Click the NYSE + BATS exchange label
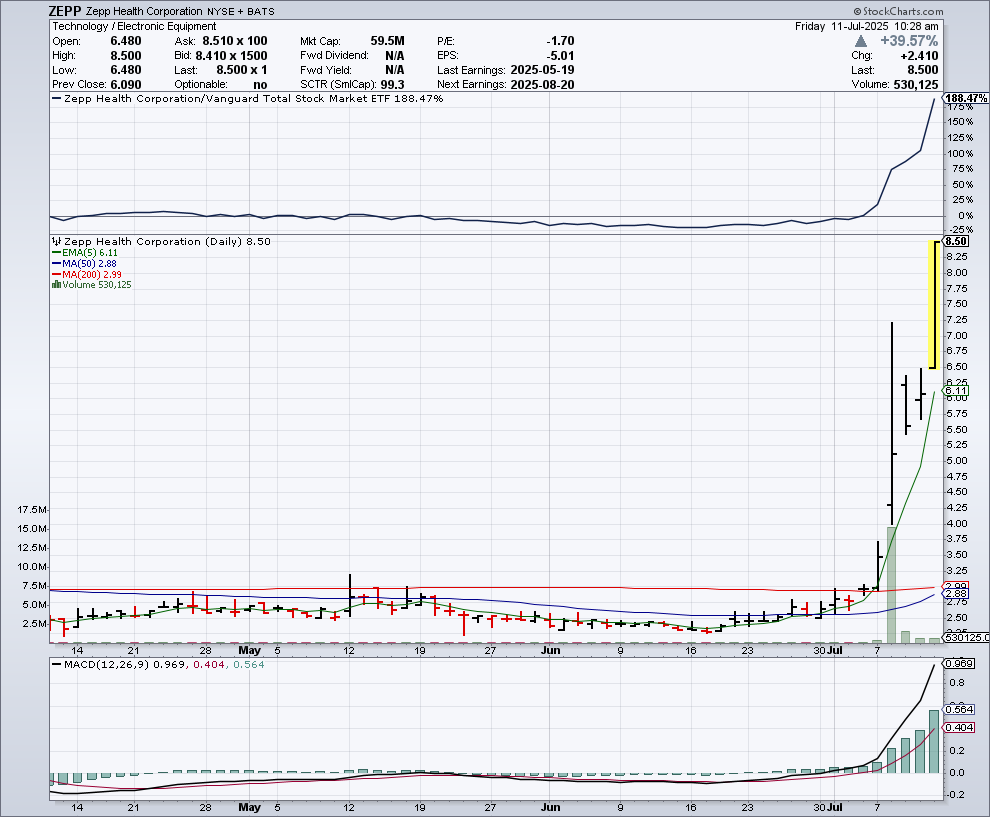990x817 pixels. 241,11
